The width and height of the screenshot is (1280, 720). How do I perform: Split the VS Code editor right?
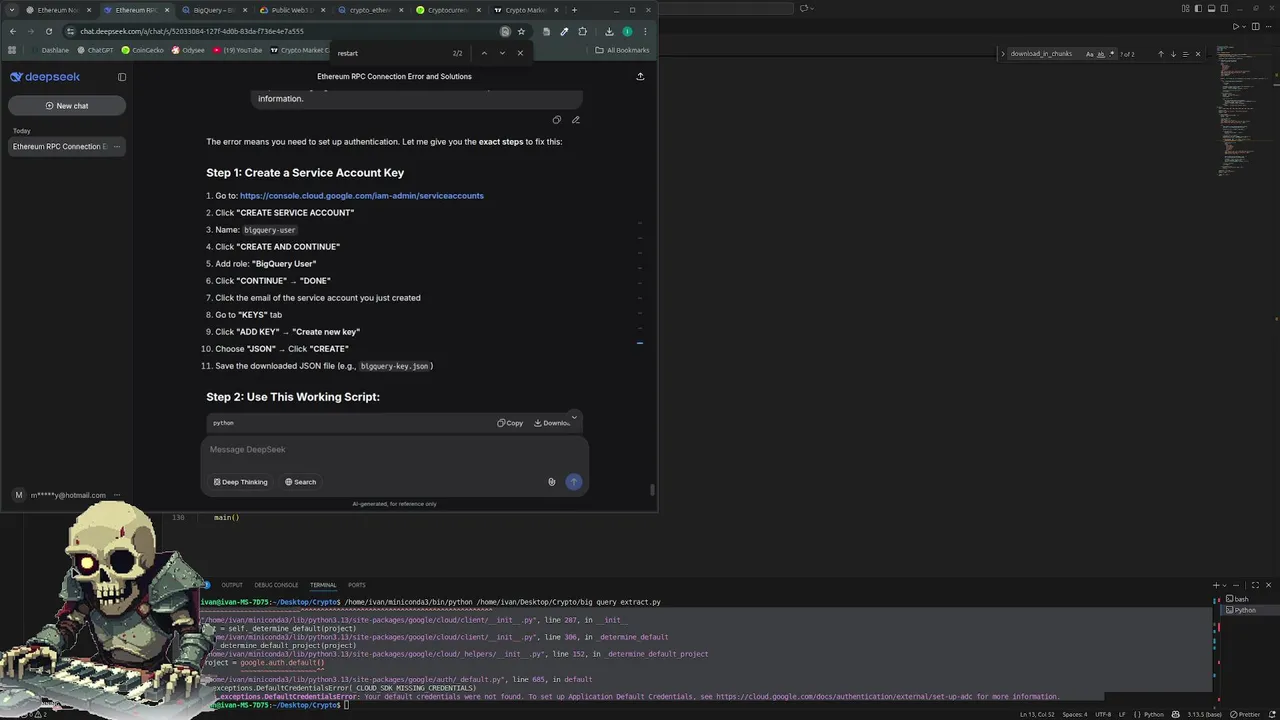(x=1257, y=27)
